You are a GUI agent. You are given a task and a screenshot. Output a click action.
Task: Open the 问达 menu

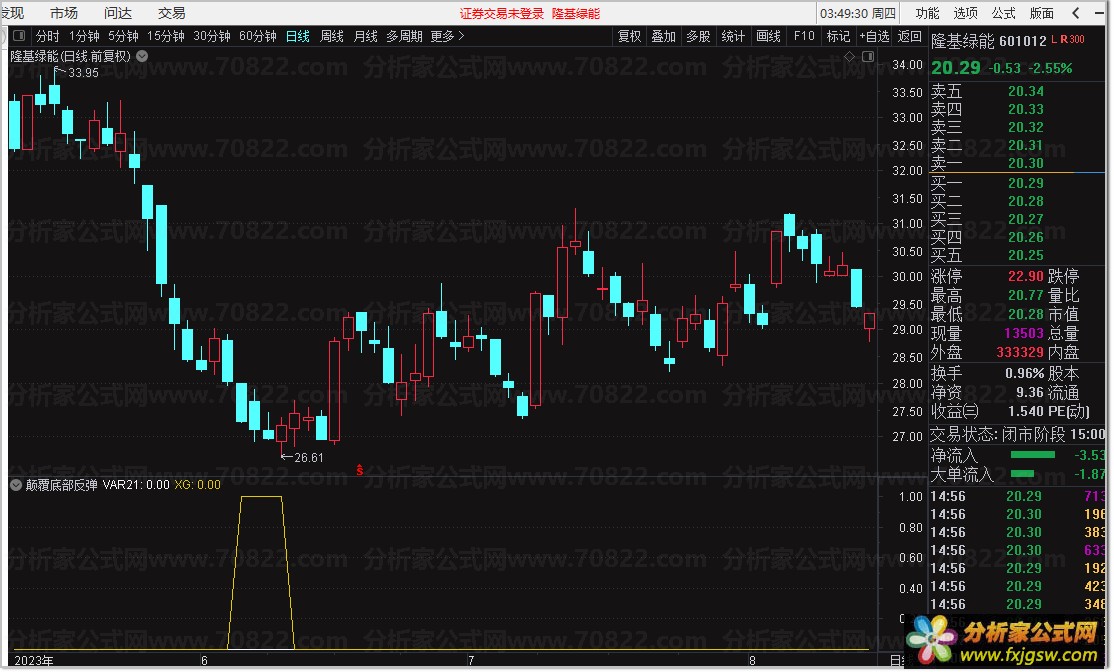coord(118,13)
